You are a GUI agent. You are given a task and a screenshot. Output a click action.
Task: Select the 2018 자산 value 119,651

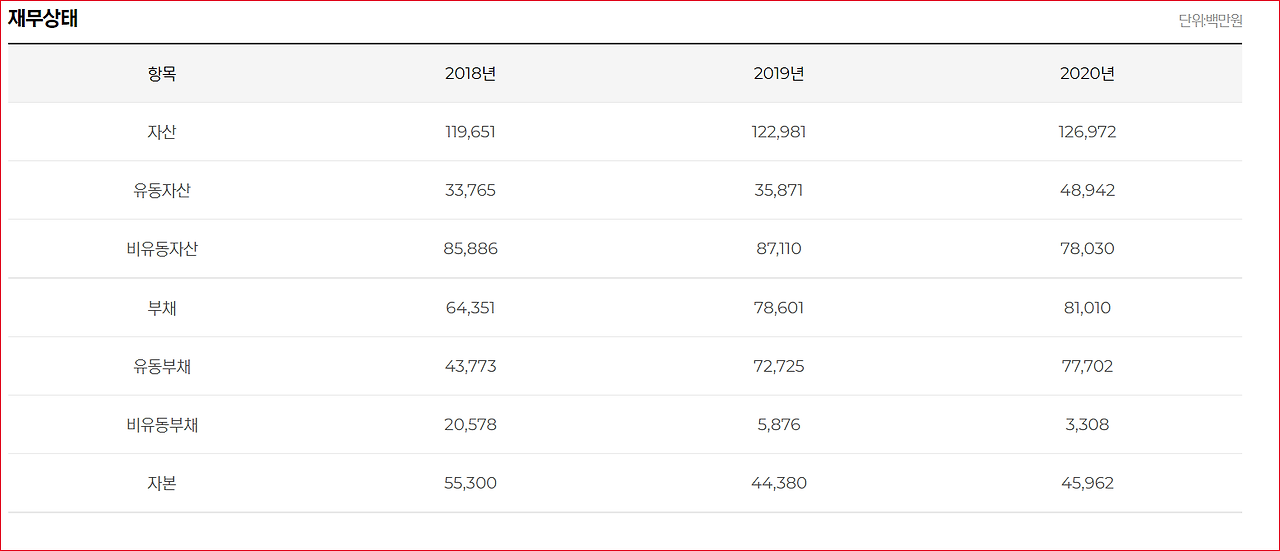point(470,132)
